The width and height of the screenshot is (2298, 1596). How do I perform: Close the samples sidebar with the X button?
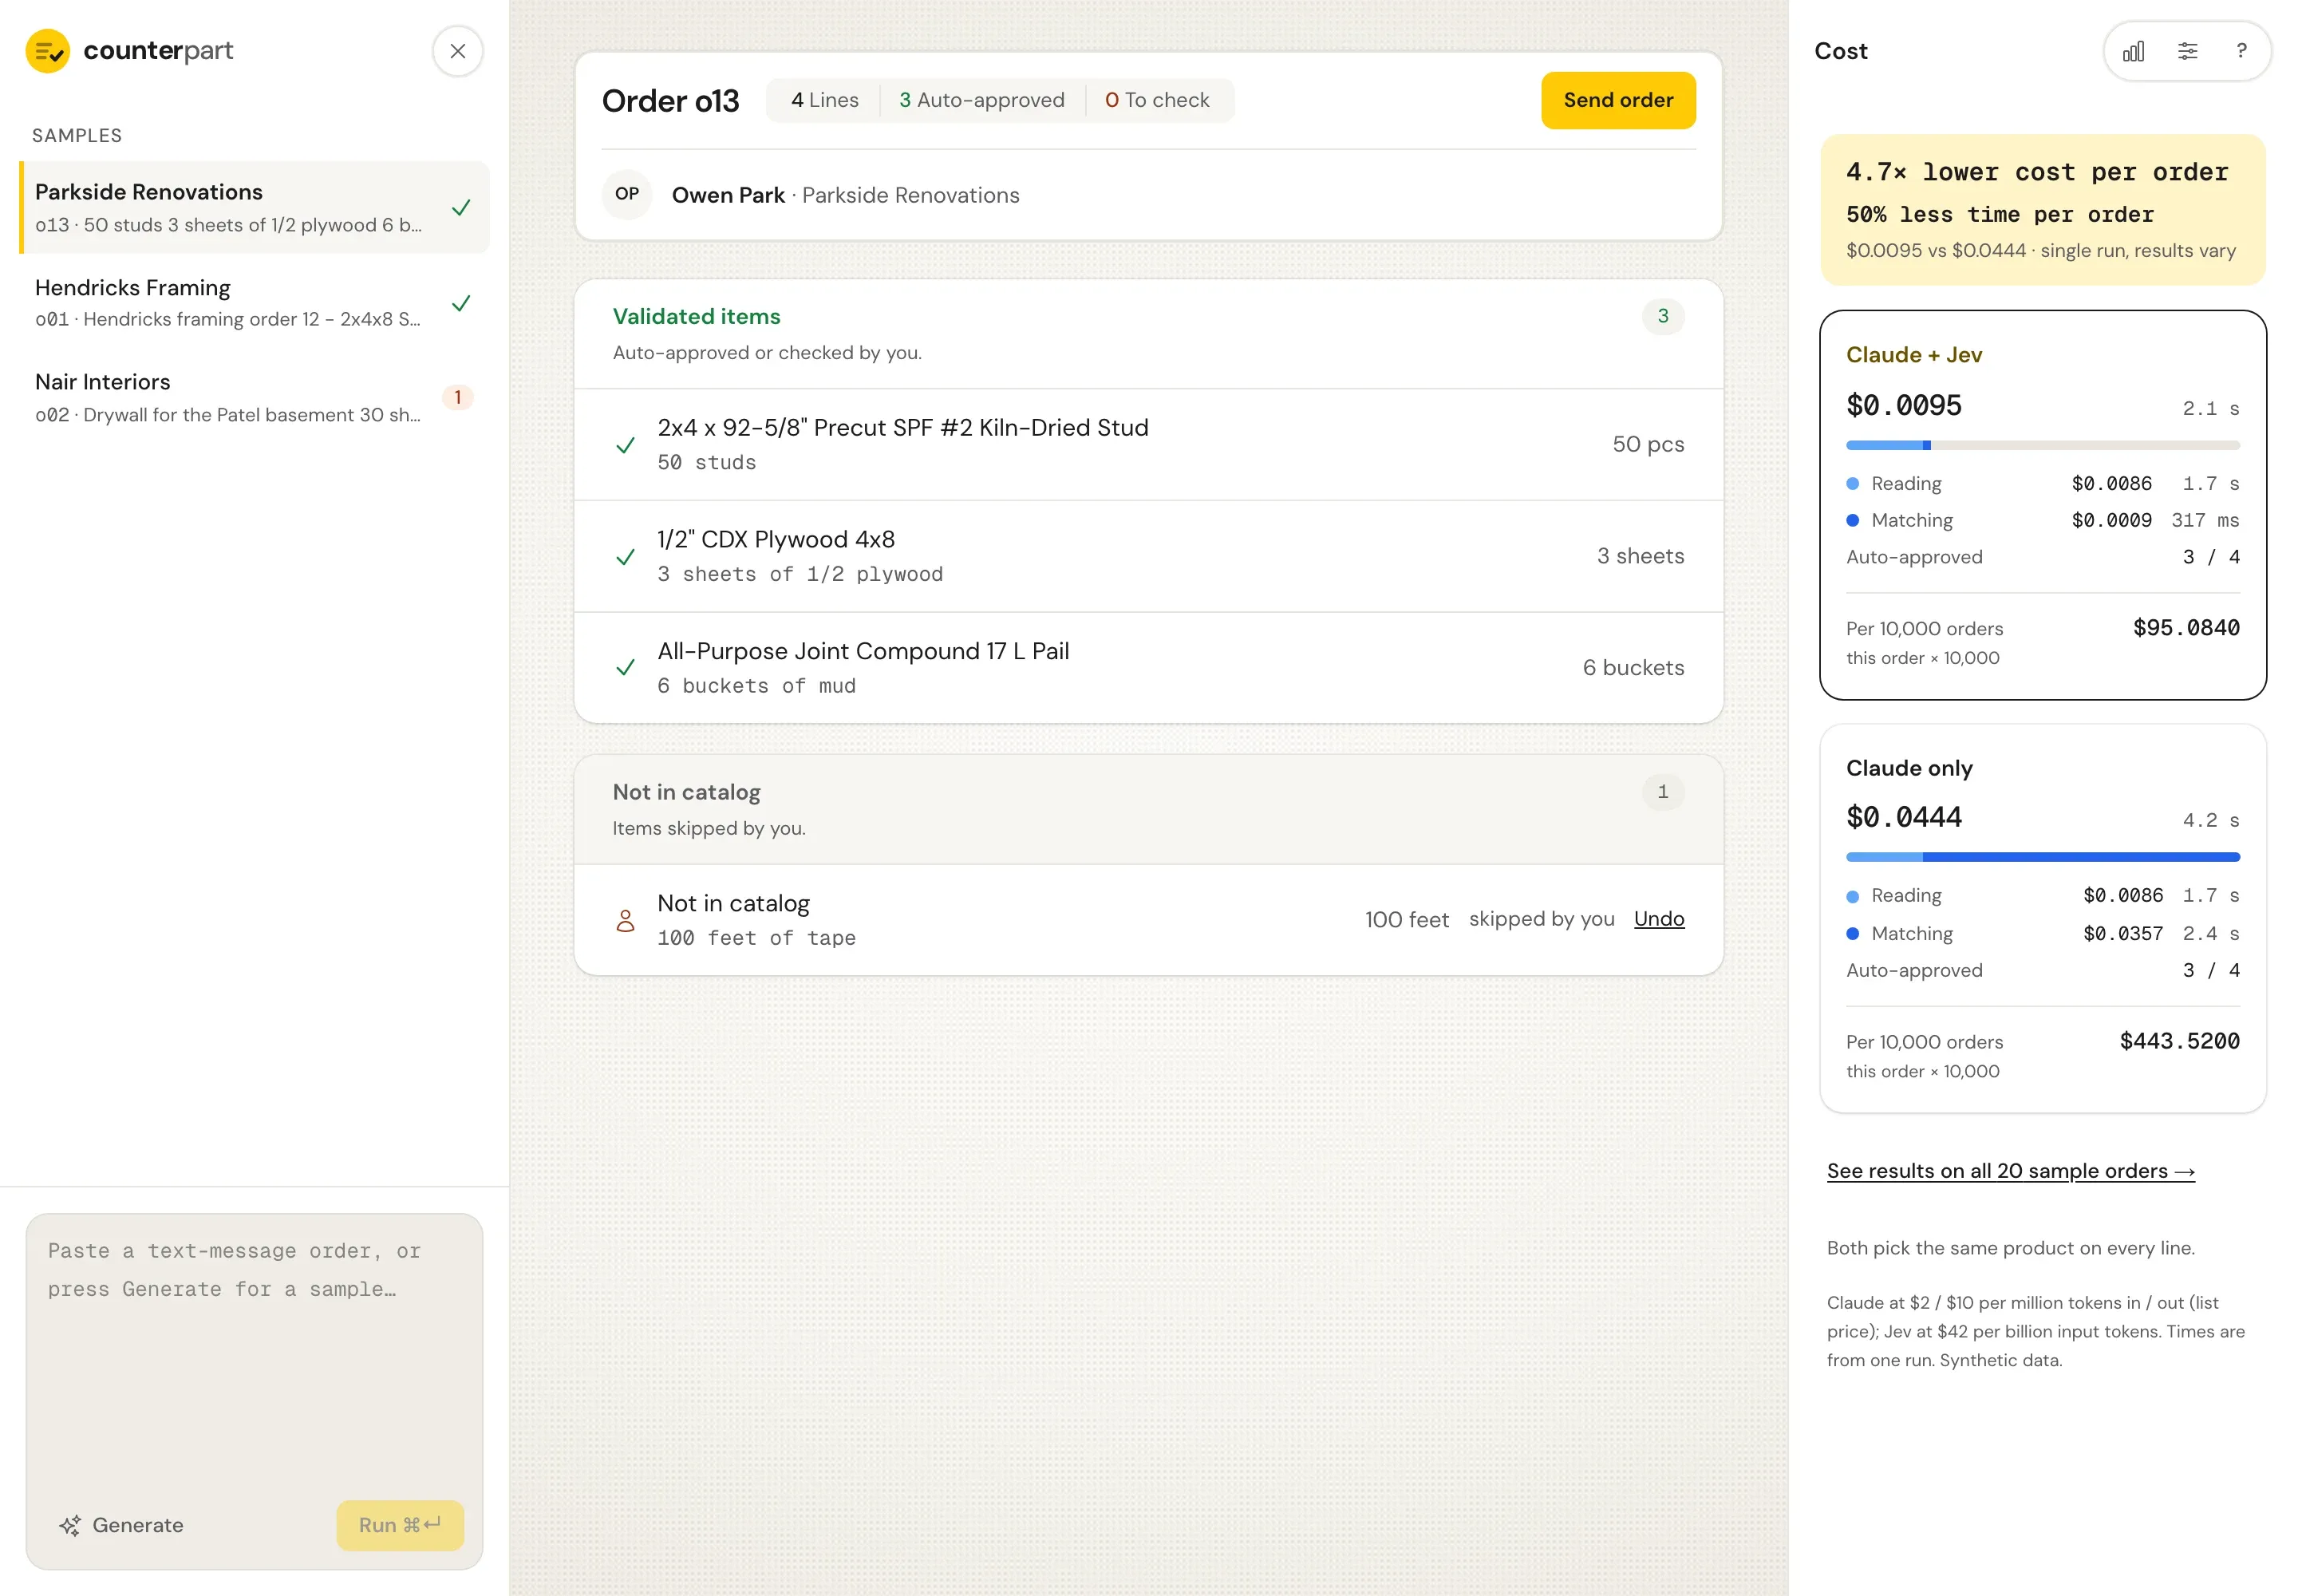click(458, 51)
